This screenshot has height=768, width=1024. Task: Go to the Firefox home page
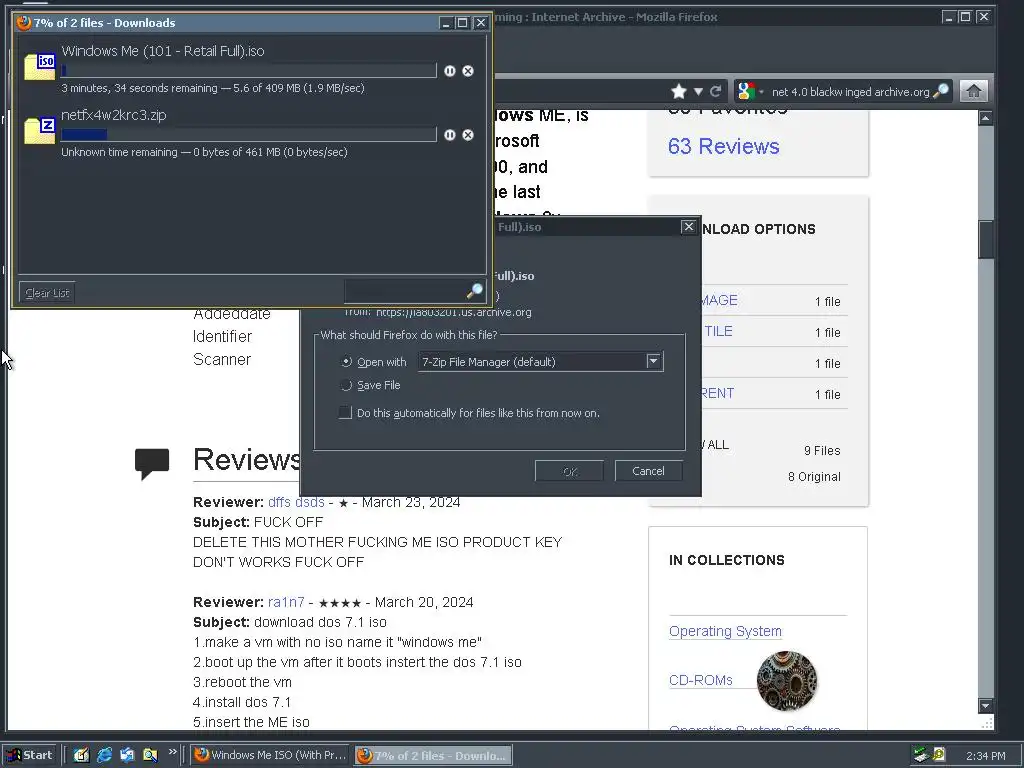[974, 91]
